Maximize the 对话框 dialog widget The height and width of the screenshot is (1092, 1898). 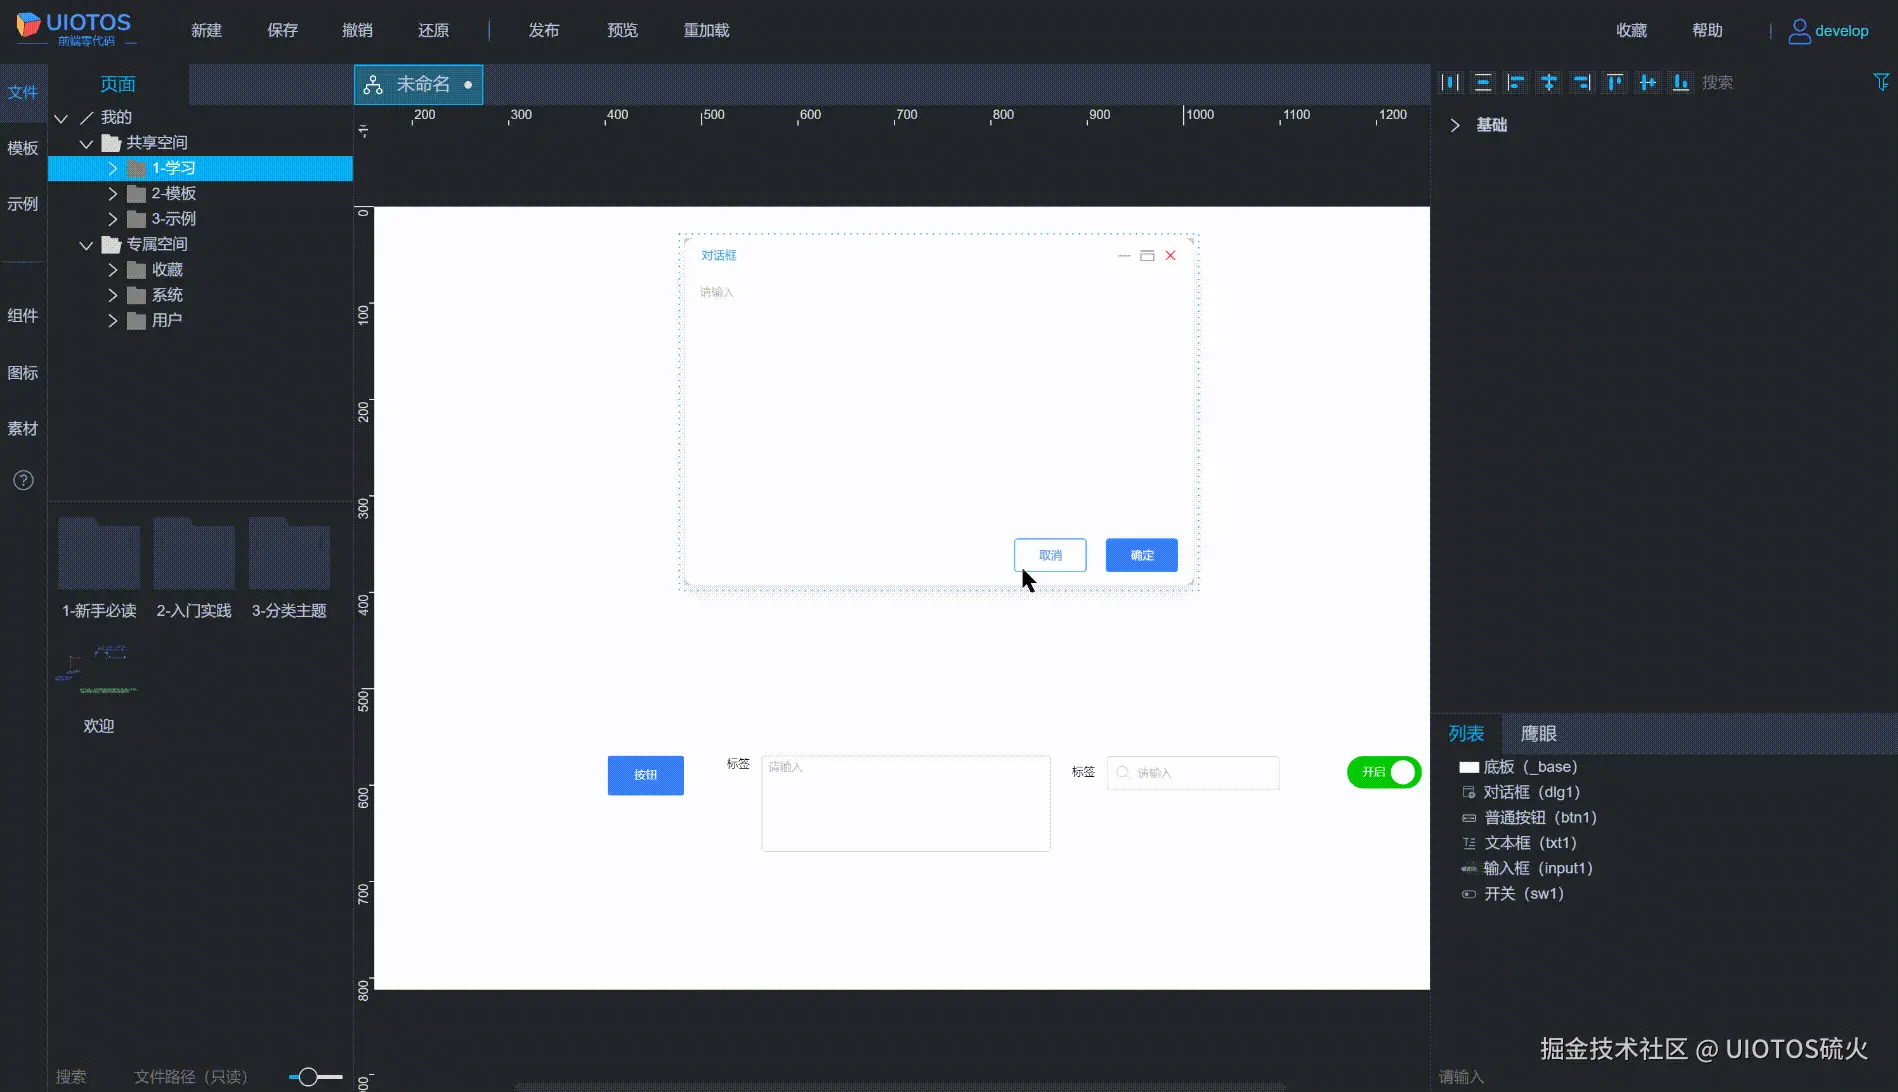tap(1147, 256)
